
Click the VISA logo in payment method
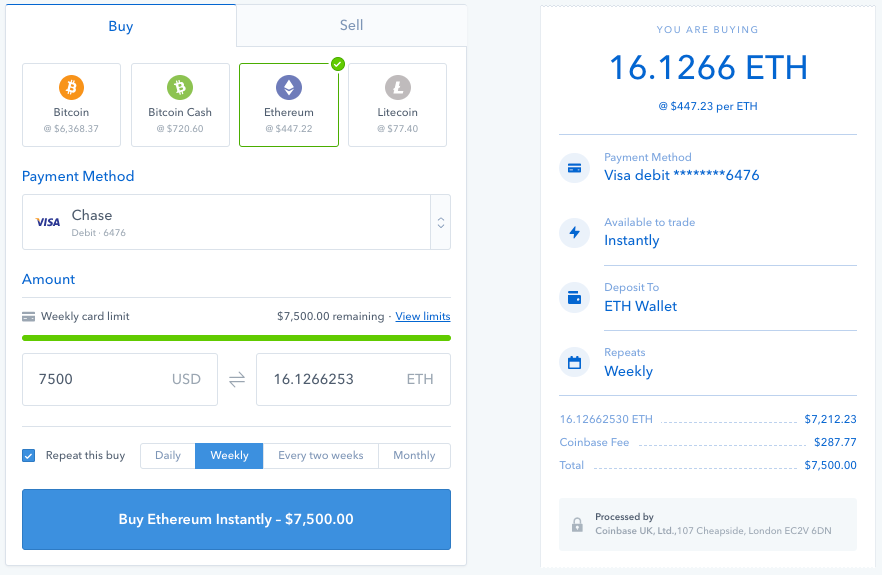click(48, 222)
